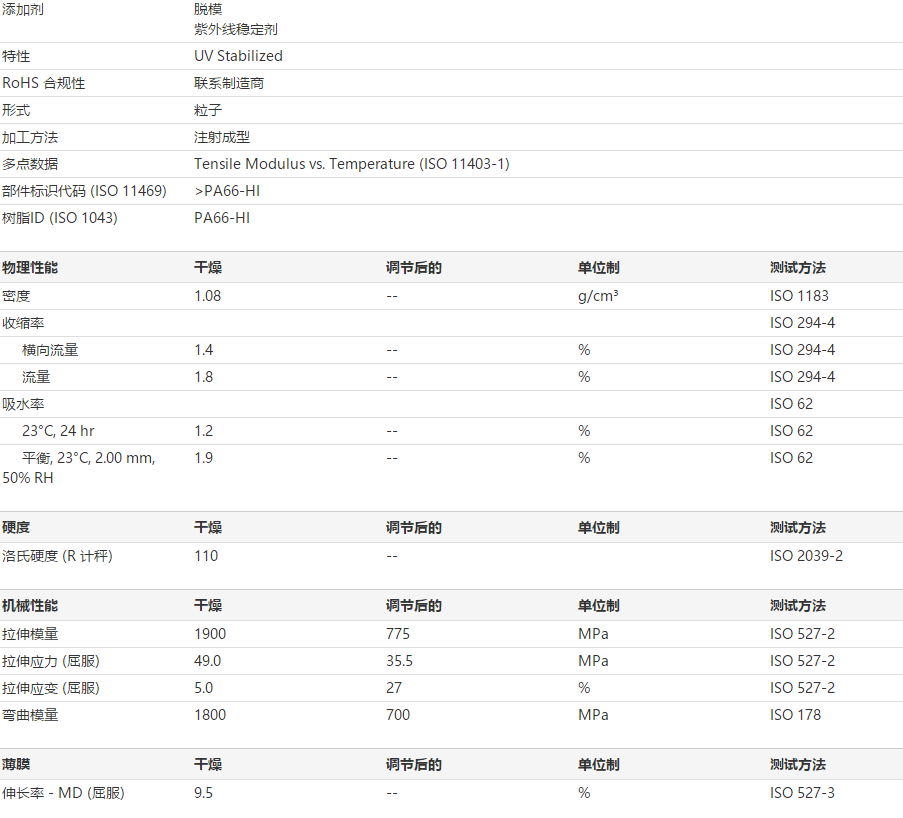Click ISO 527-3 in the 薄膜 table

pyautogui.click(x=802, y=793)
